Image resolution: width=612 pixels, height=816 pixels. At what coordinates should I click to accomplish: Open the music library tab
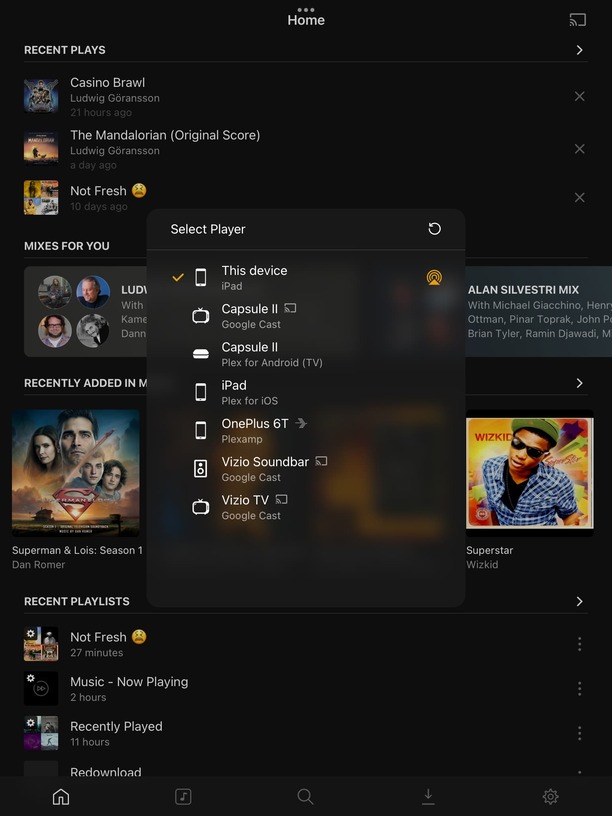183,796
